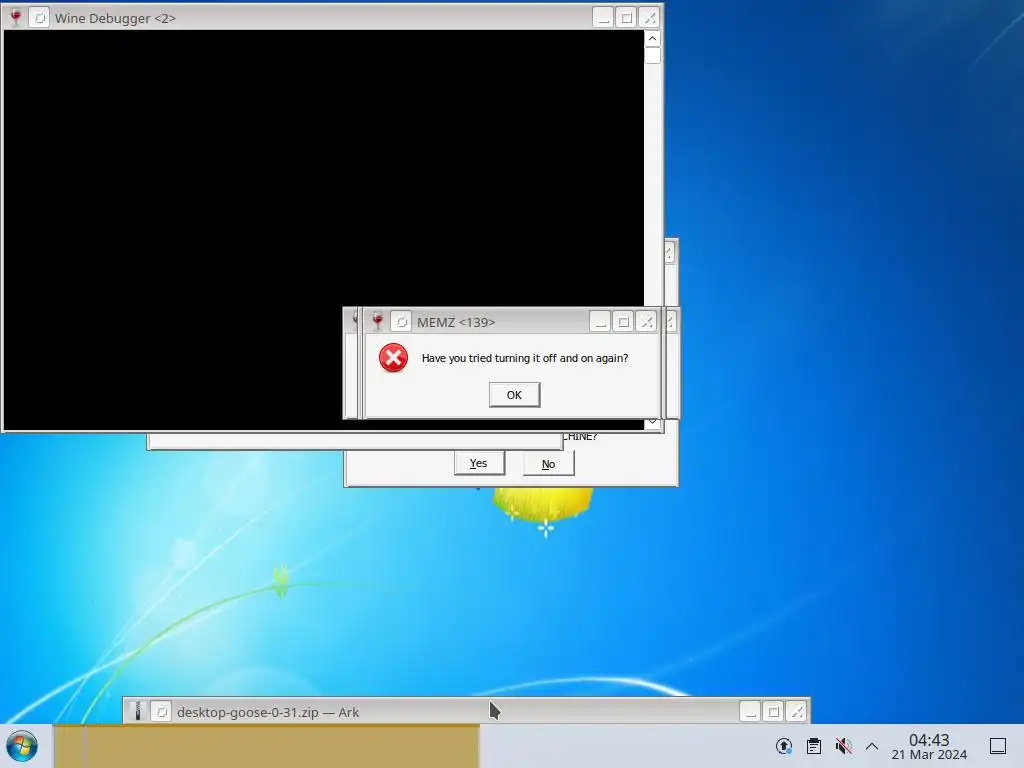The width and height of the screenshot is (1024, 768).
Task: Click OK in the MEMZ <139> dialog
Action: click(515, 395)
